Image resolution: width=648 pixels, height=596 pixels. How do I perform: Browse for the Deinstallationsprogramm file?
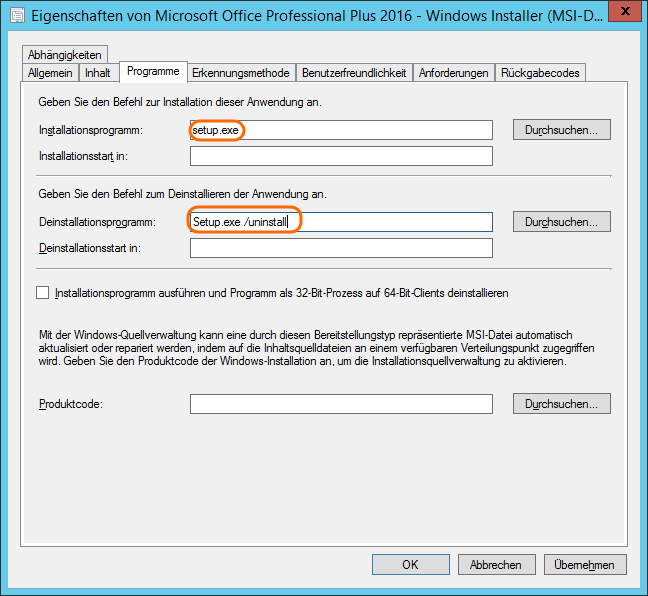click(x=561, y=222)
